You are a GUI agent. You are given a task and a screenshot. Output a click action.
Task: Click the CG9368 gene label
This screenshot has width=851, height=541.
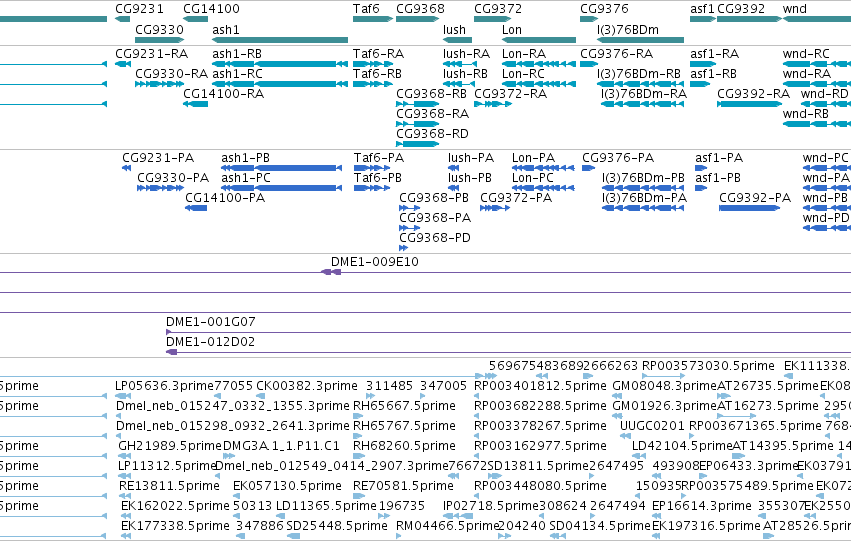tap(420, 9)
